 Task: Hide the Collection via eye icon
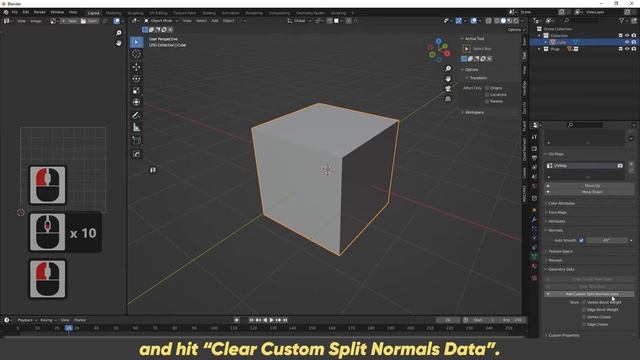click(627, 36)
